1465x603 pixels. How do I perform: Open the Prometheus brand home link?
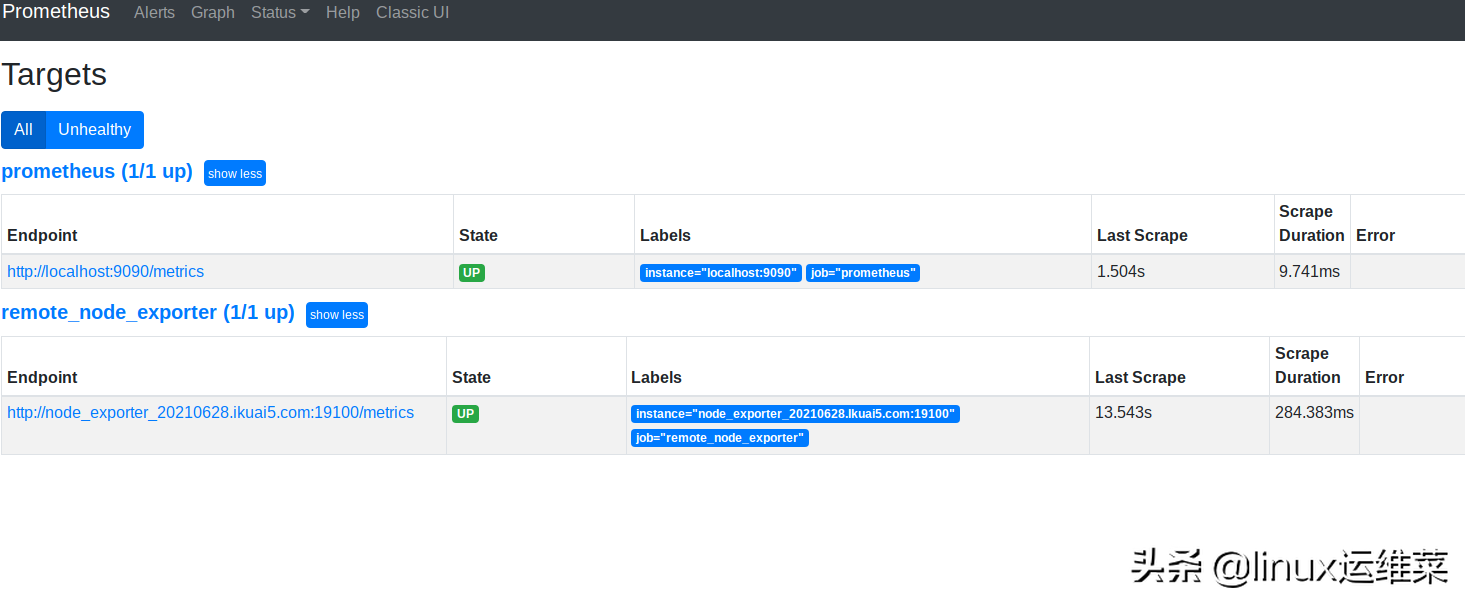[56, 12]
